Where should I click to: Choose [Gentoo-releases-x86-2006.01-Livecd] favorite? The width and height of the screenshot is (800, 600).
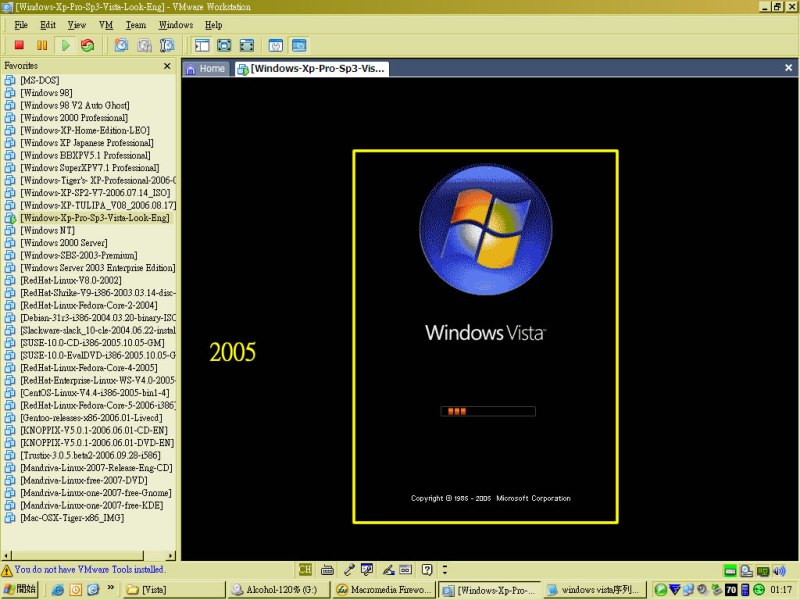pos(91,418)
